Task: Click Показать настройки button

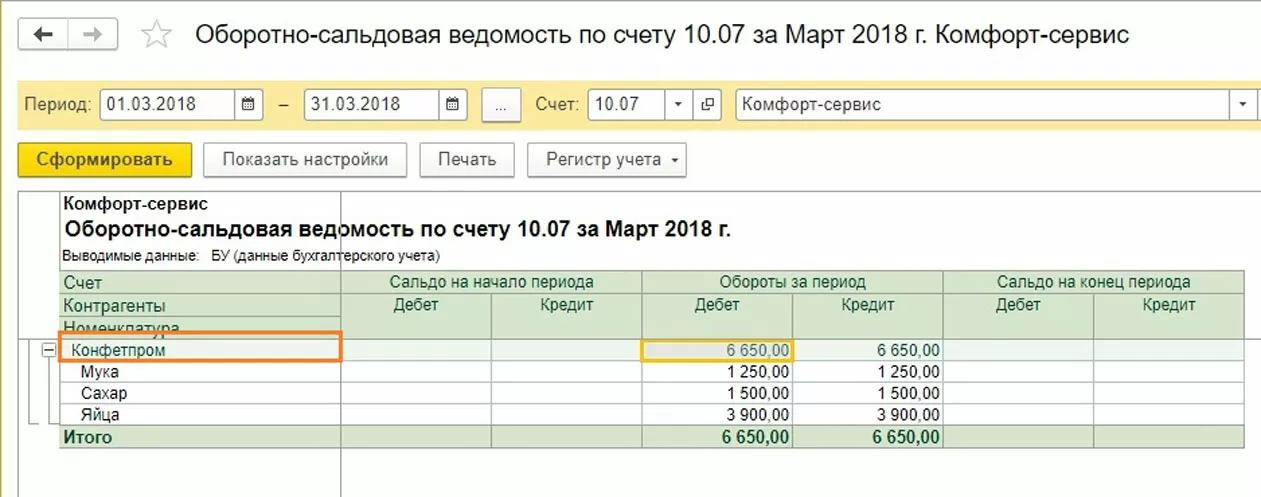Action: [x=304, y=160]
